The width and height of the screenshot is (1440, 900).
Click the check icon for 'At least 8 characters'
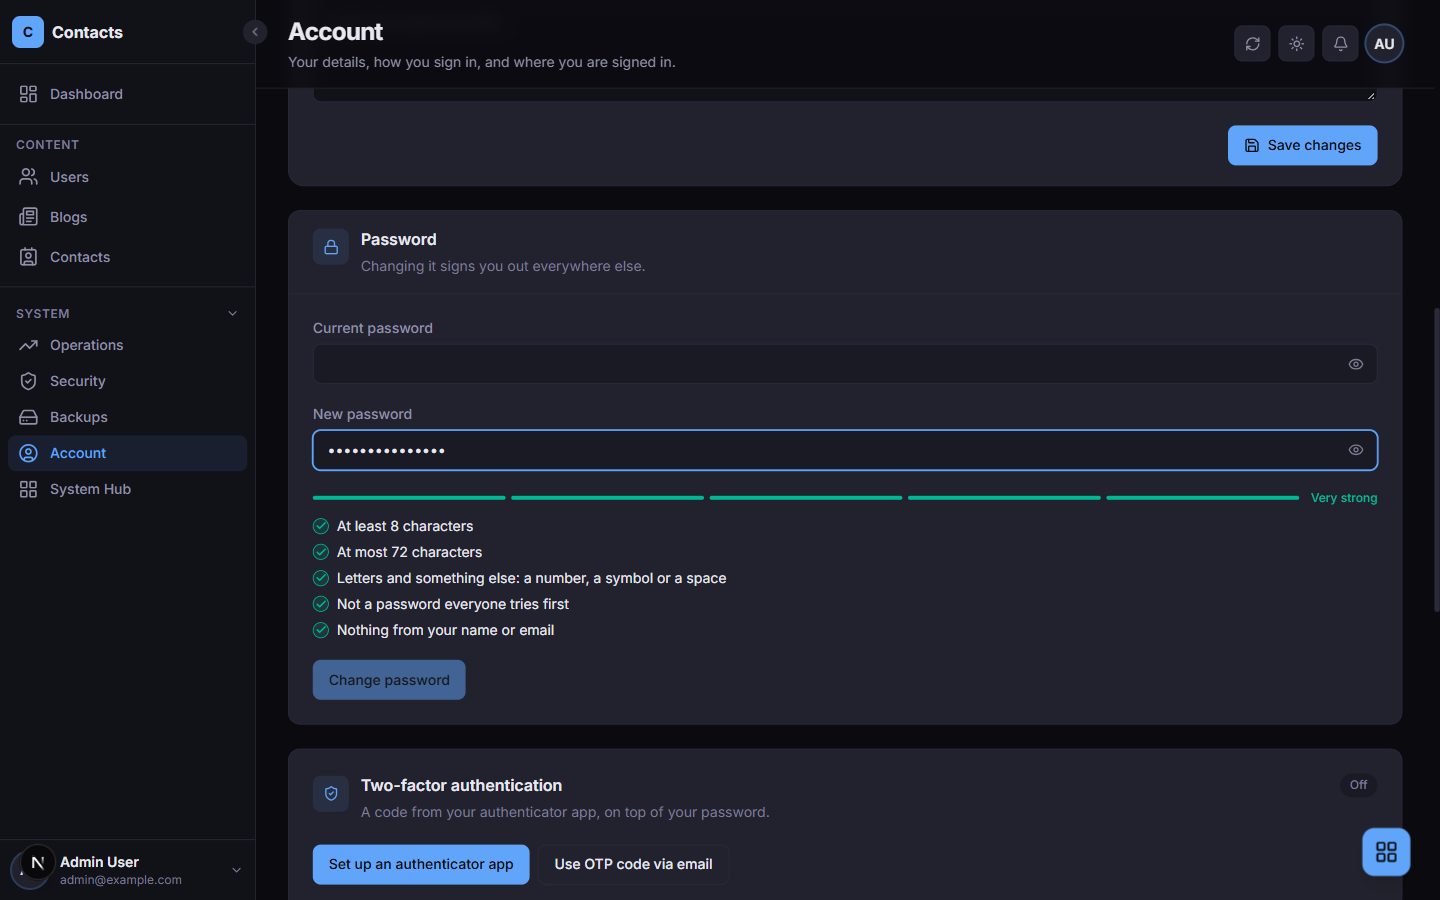321,526
